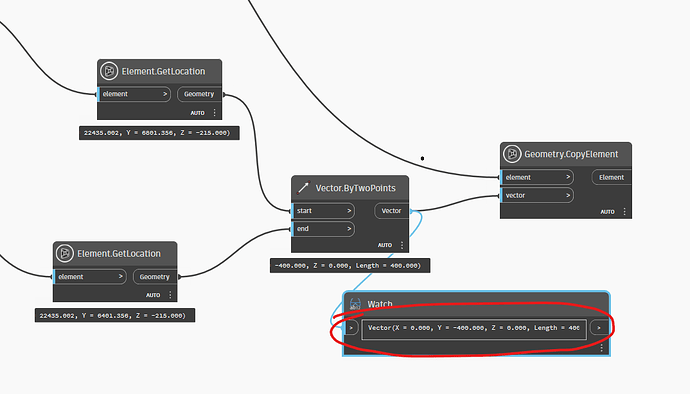Viewport: 690px width, 394px height.
Task: Open the upper Element.GetLocation options dots
Action: 214,113
